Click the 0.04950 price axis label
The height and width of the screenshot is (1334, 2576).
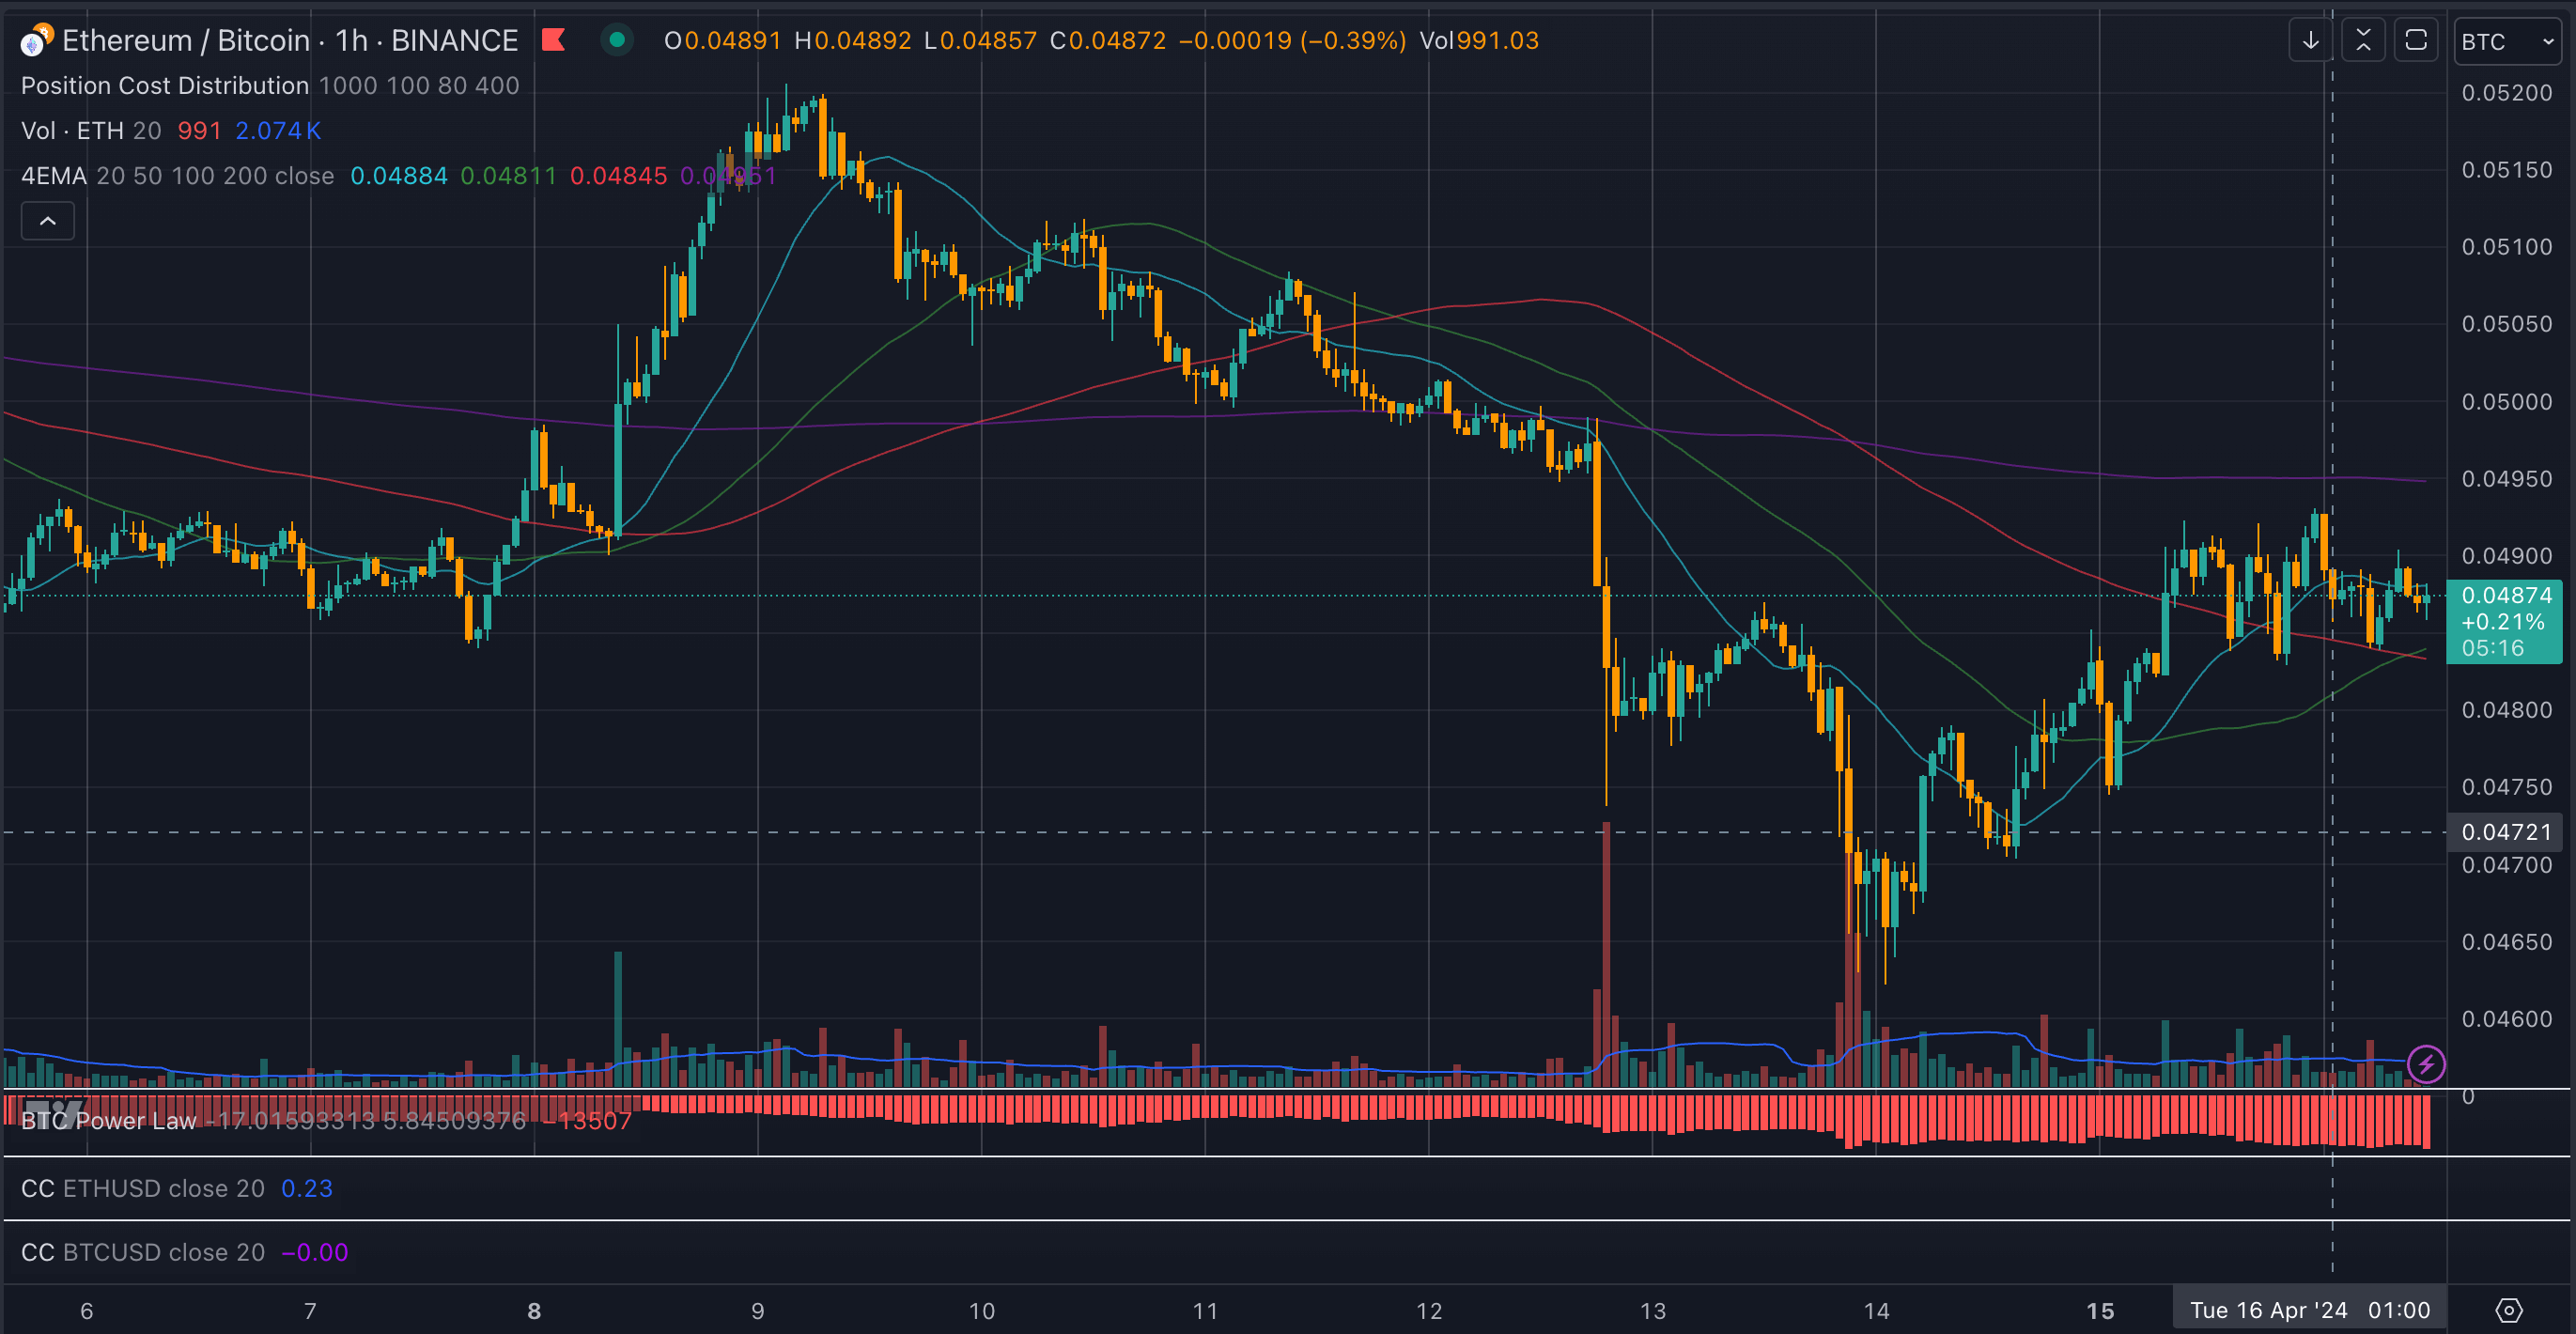2506,479
